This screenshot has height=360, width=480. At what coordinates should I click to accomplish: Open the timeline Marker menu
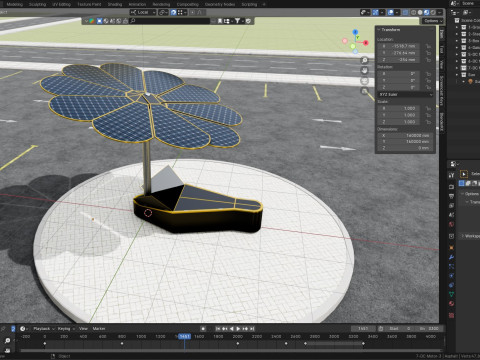(99, 329)
